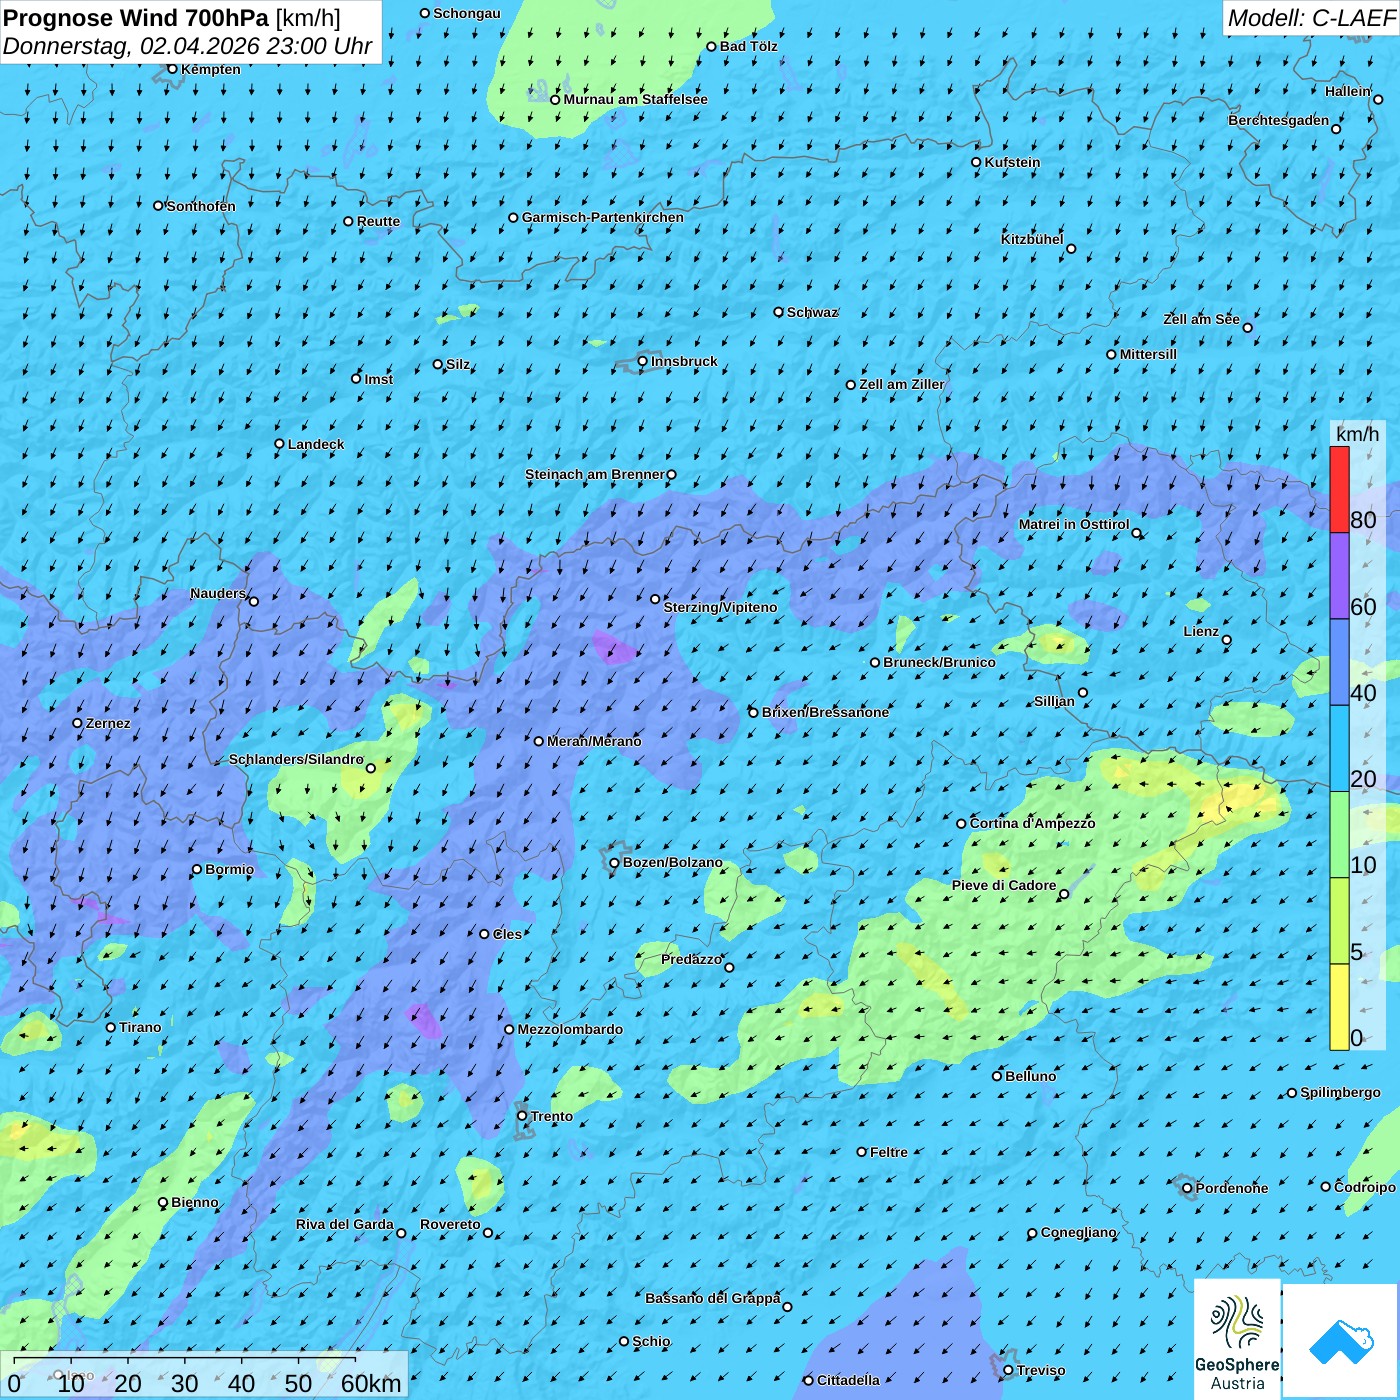Click the Bad Tölz city marker
The image size is (1400, 1400).
[x=712, y=46]
